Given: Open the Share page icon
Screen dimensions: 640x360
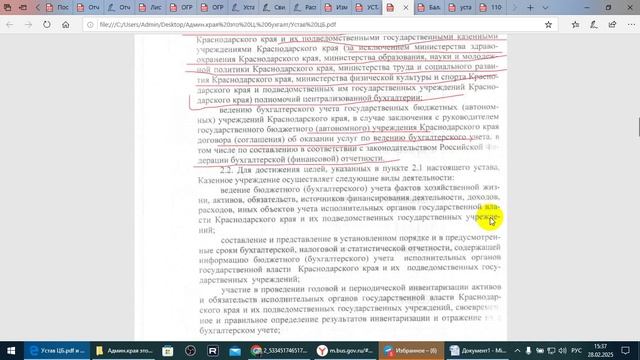Looking at the screenshot, I should click(612, 24).
